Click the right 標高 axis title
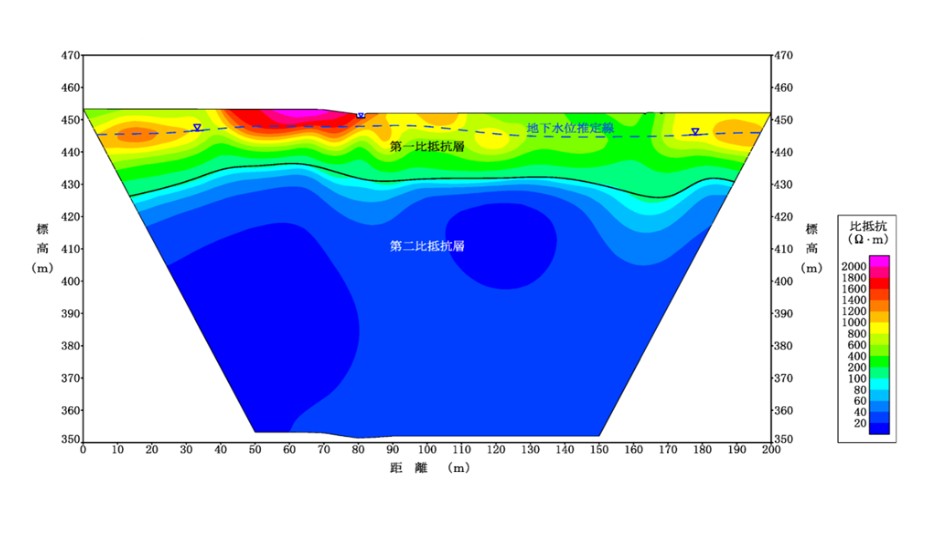Viewport: 950px width, 550px height. [x=812, y=247]
